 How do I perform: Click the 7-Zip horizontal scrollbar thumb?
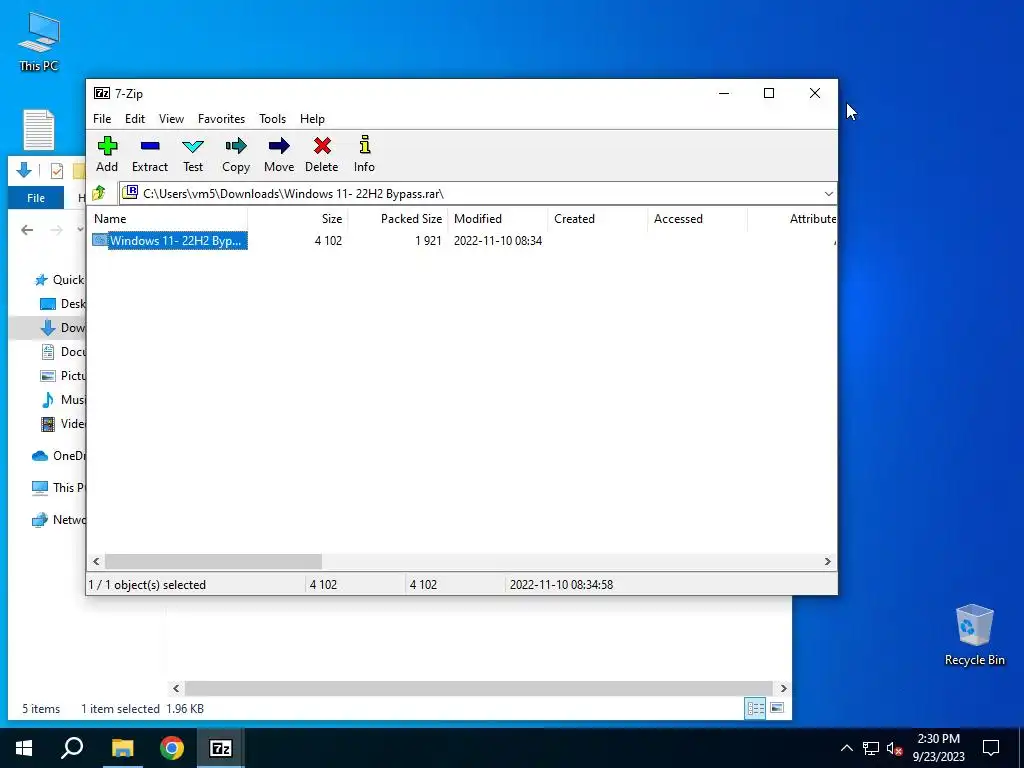pos(214,562)
